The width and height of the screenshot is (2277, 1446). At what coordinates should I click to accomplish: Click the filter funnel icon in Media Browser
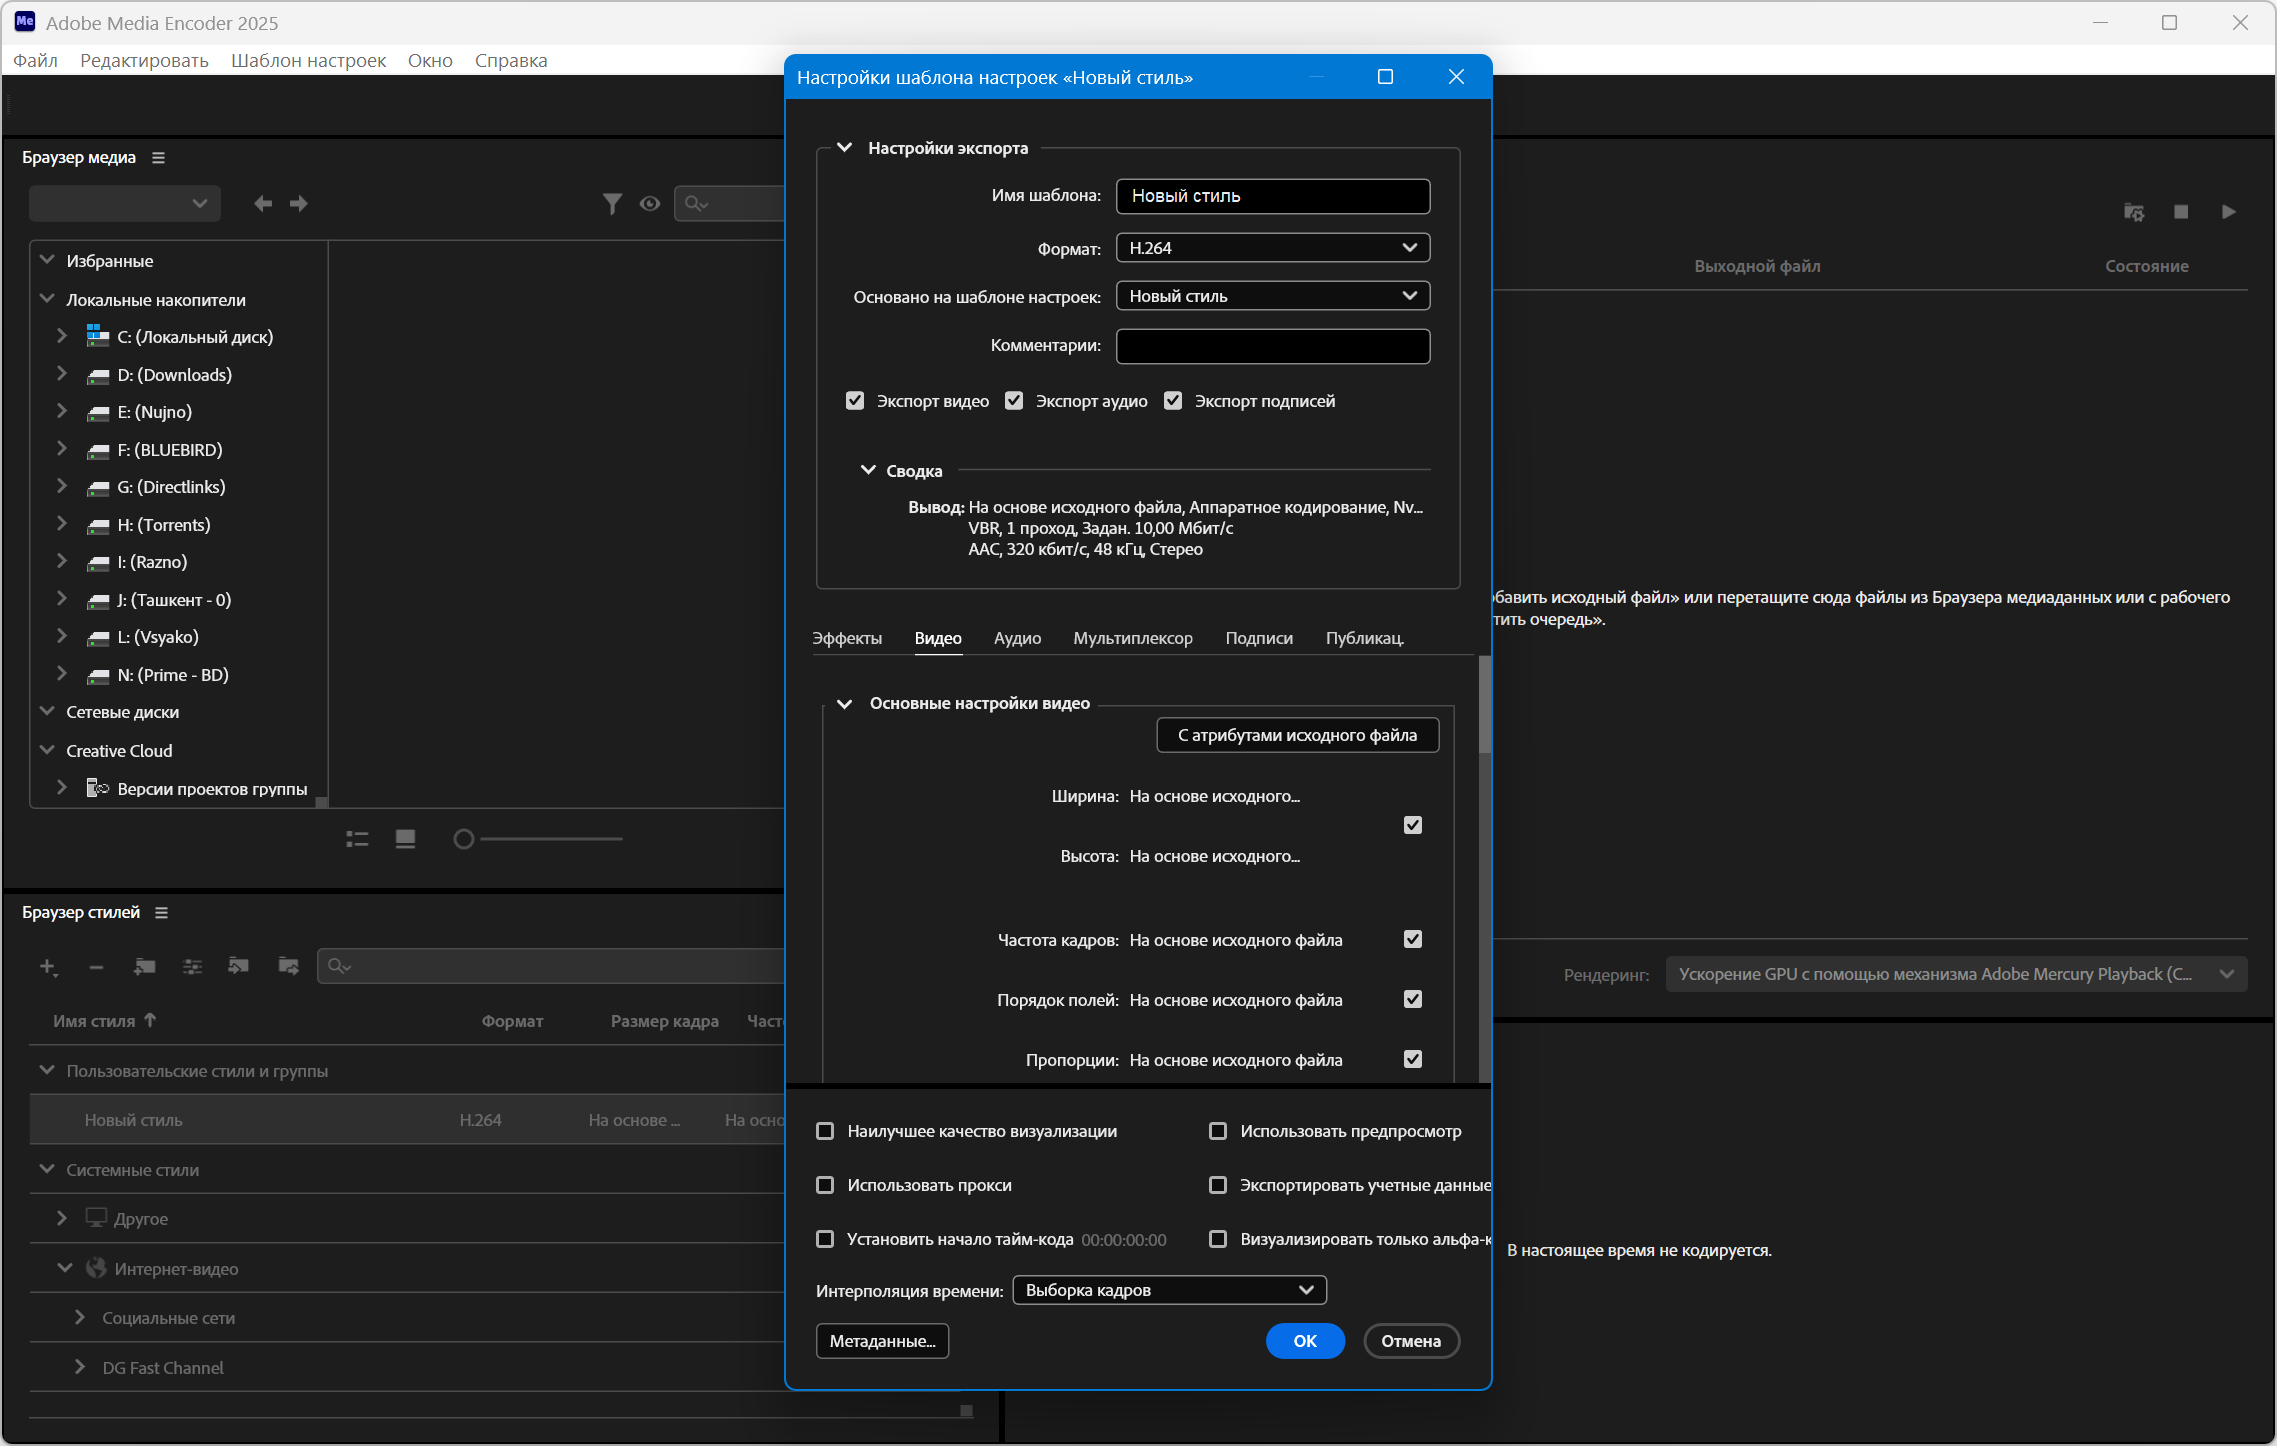612,204
